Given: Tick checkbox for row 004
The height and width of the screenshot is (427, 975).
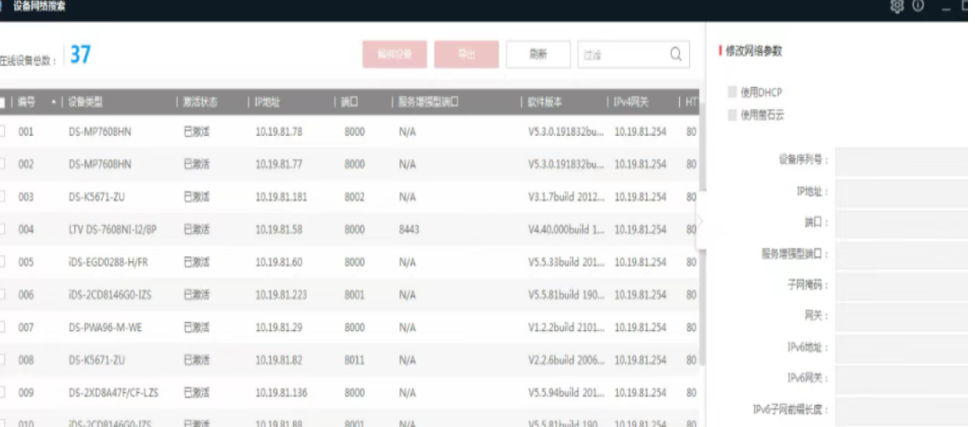Looking at the screenshot, I should pyautogui.click(x=3, y=229).
